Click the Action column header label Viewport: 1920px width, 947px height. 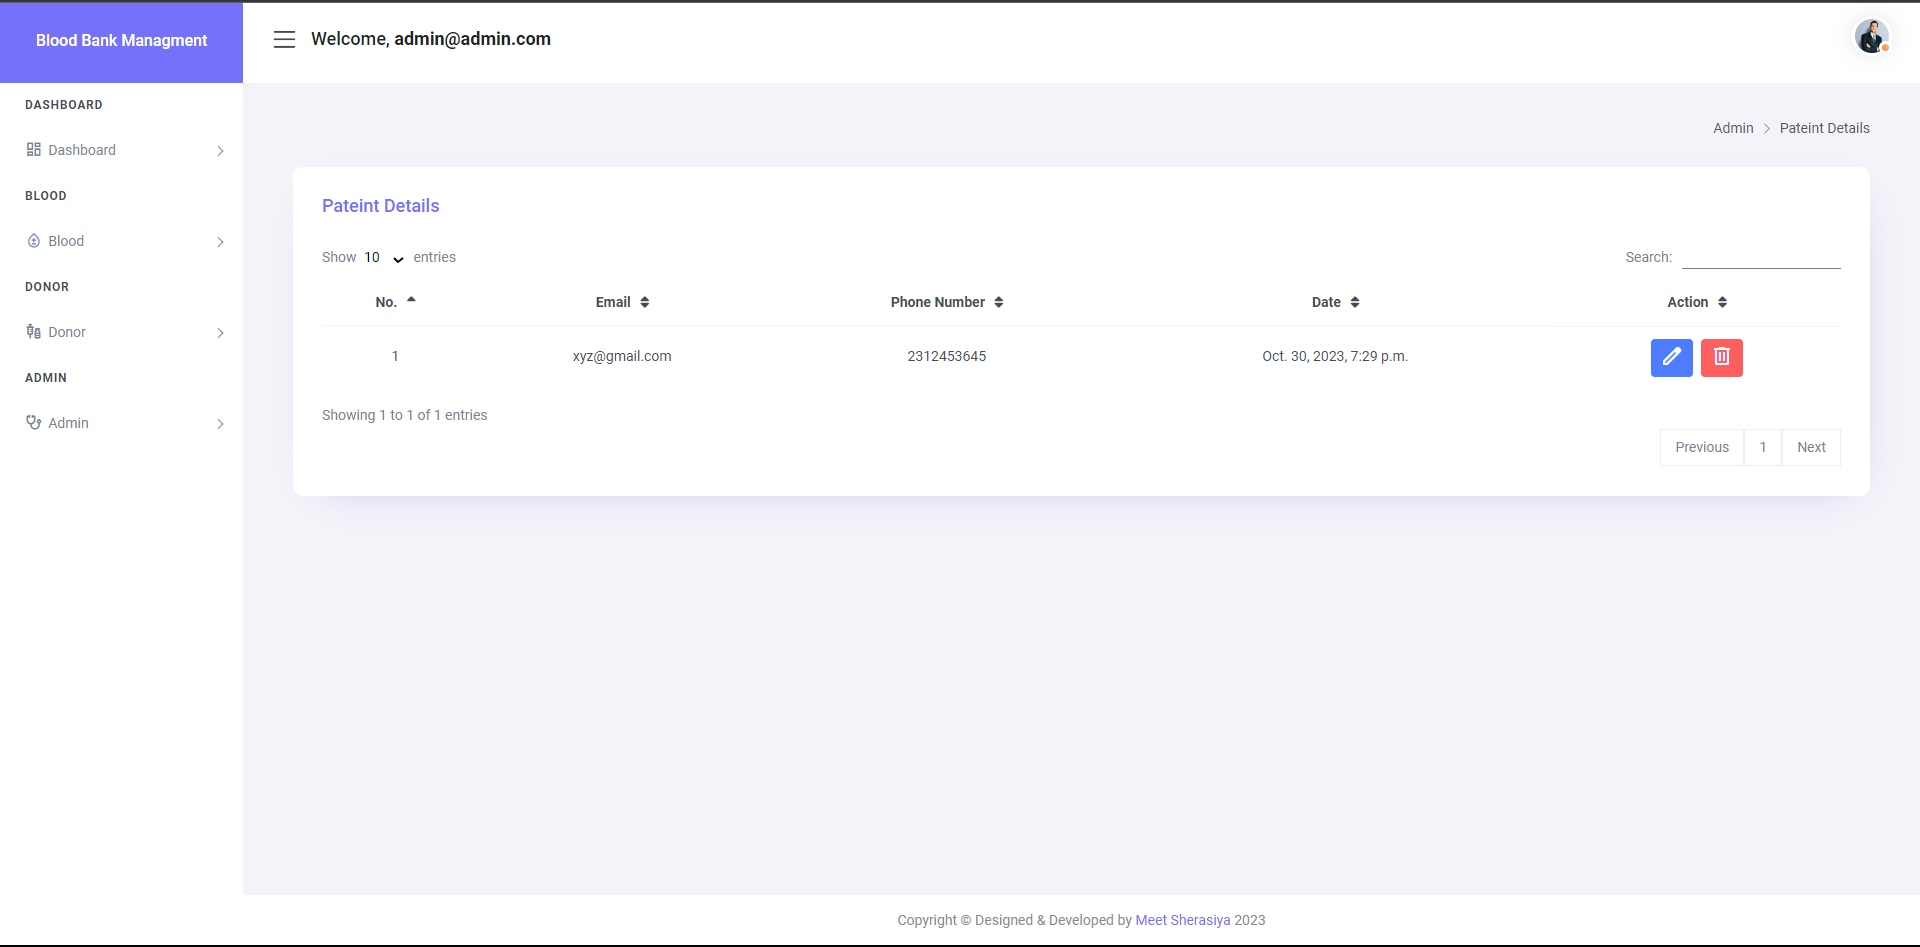pos(1687,302)
